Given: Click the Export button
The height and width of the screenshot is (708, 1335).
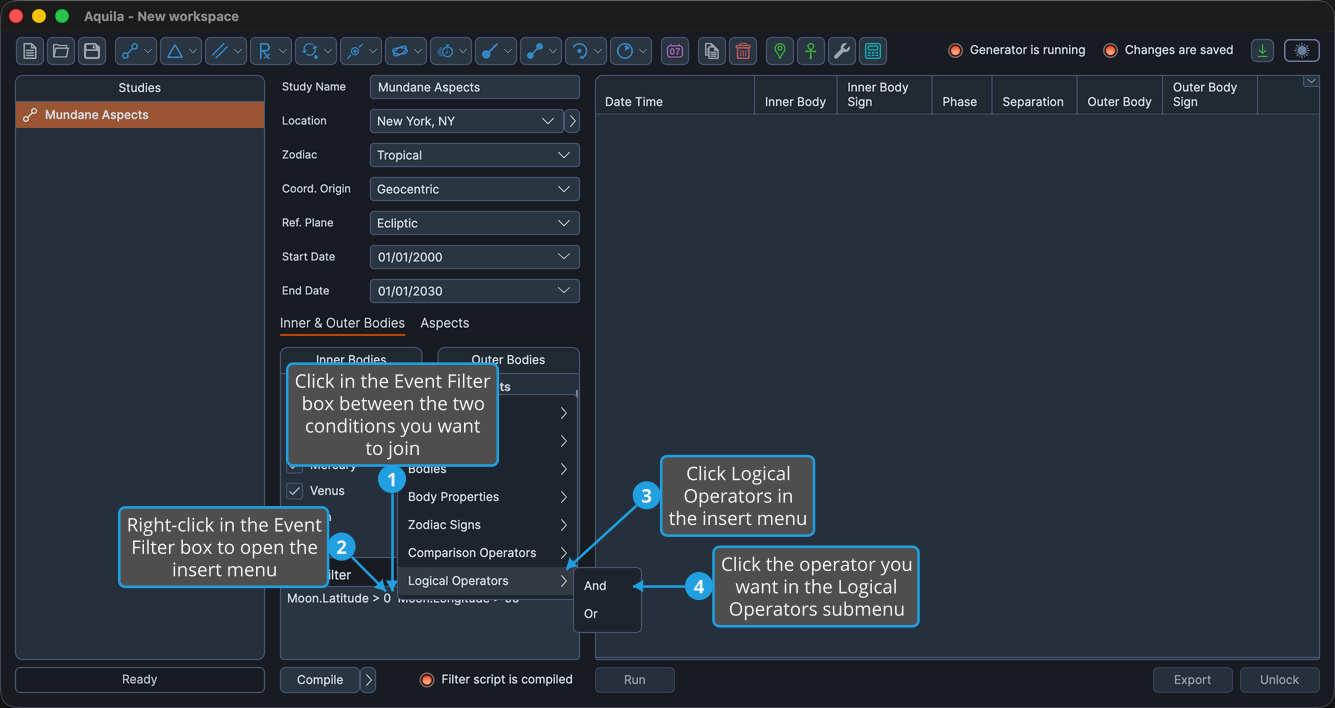Looking at the screenshot, I should (x=1192, y=680).
